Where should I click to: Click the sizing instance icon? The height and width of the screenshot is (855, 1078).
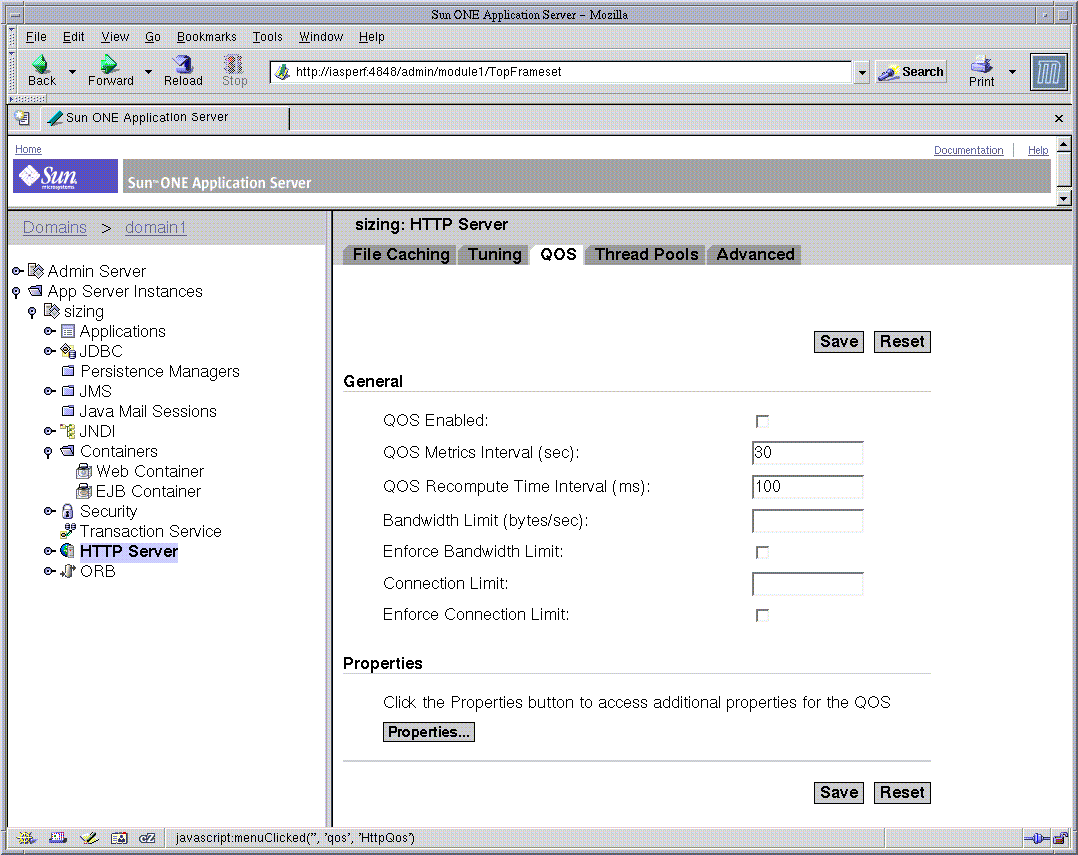[52, 311]
